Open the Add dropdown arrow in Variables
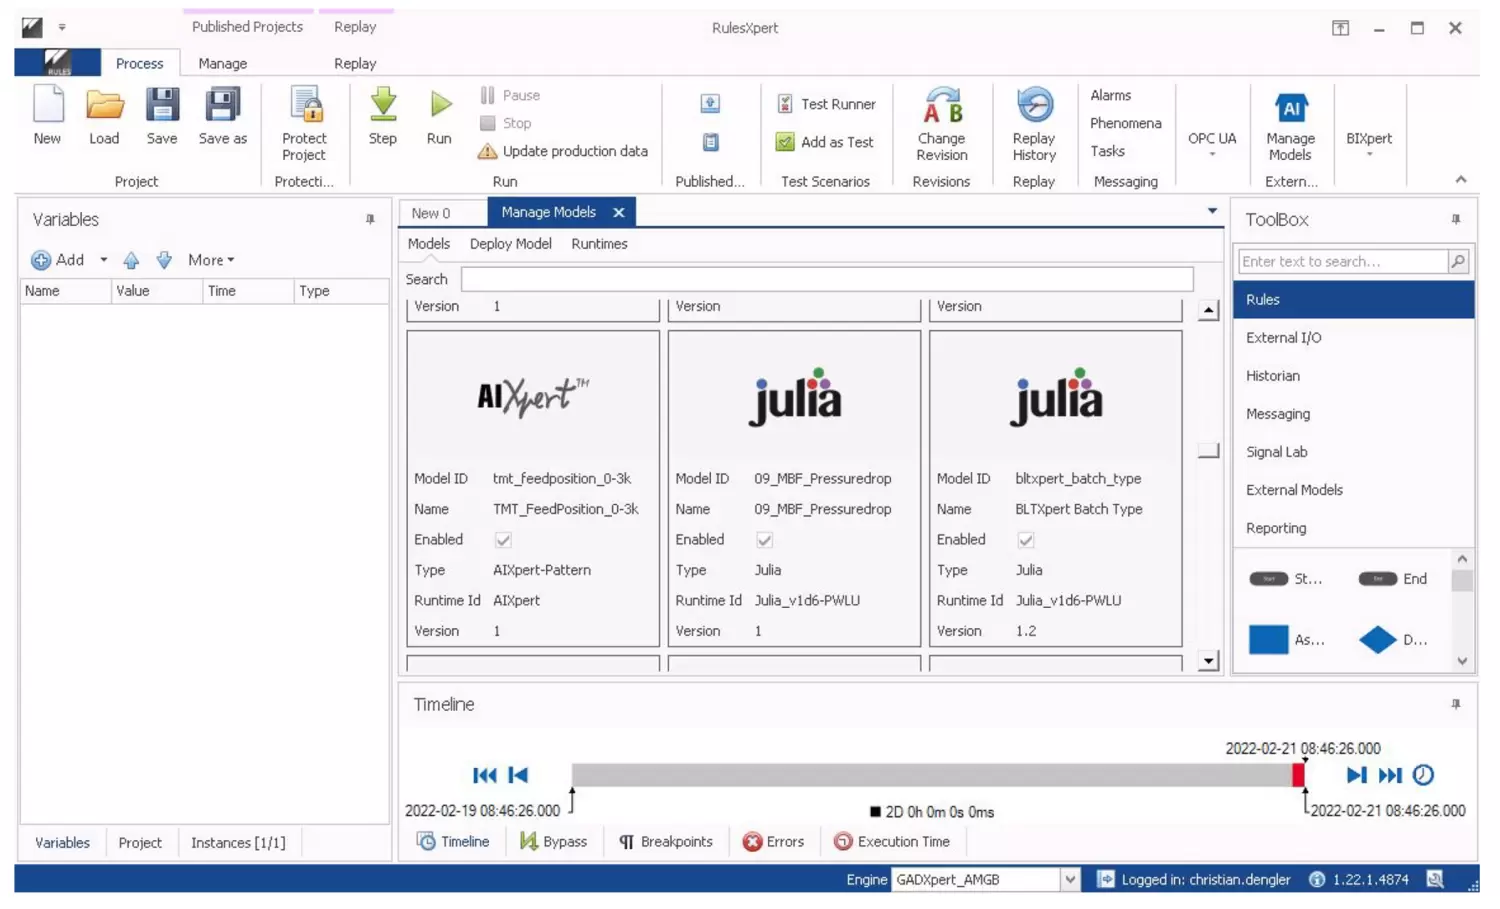Screen dimensions: 1500x909 103,260
